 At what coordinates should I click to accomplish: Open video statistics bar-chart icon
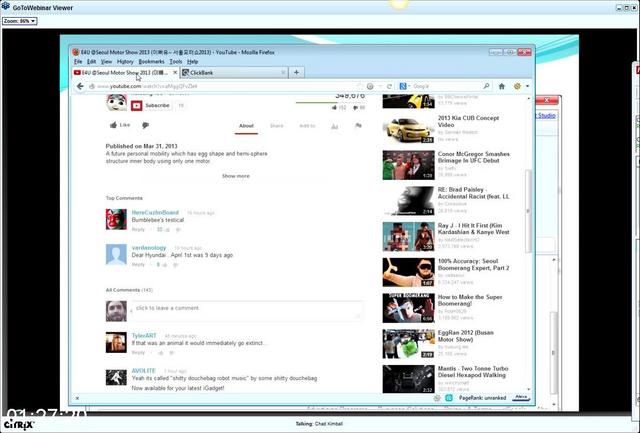coord(335,126)
